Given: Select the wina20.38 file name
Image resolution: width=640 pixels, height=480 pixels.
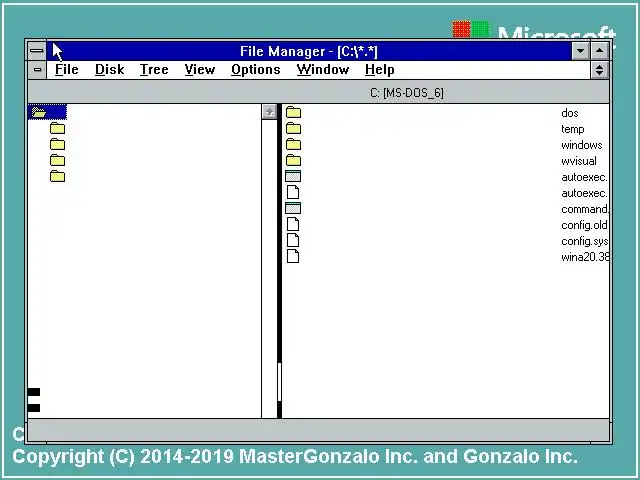Looking at the screenshot, I should [585, 257].
